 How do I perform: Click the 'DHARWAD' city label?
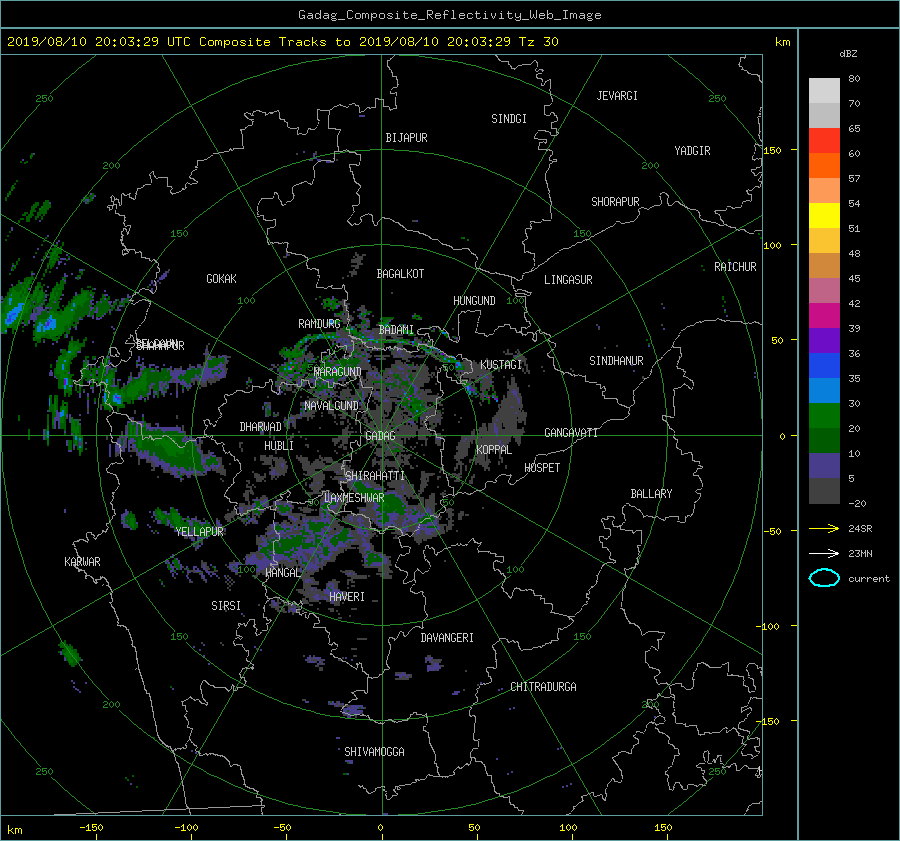pos(261,427)
